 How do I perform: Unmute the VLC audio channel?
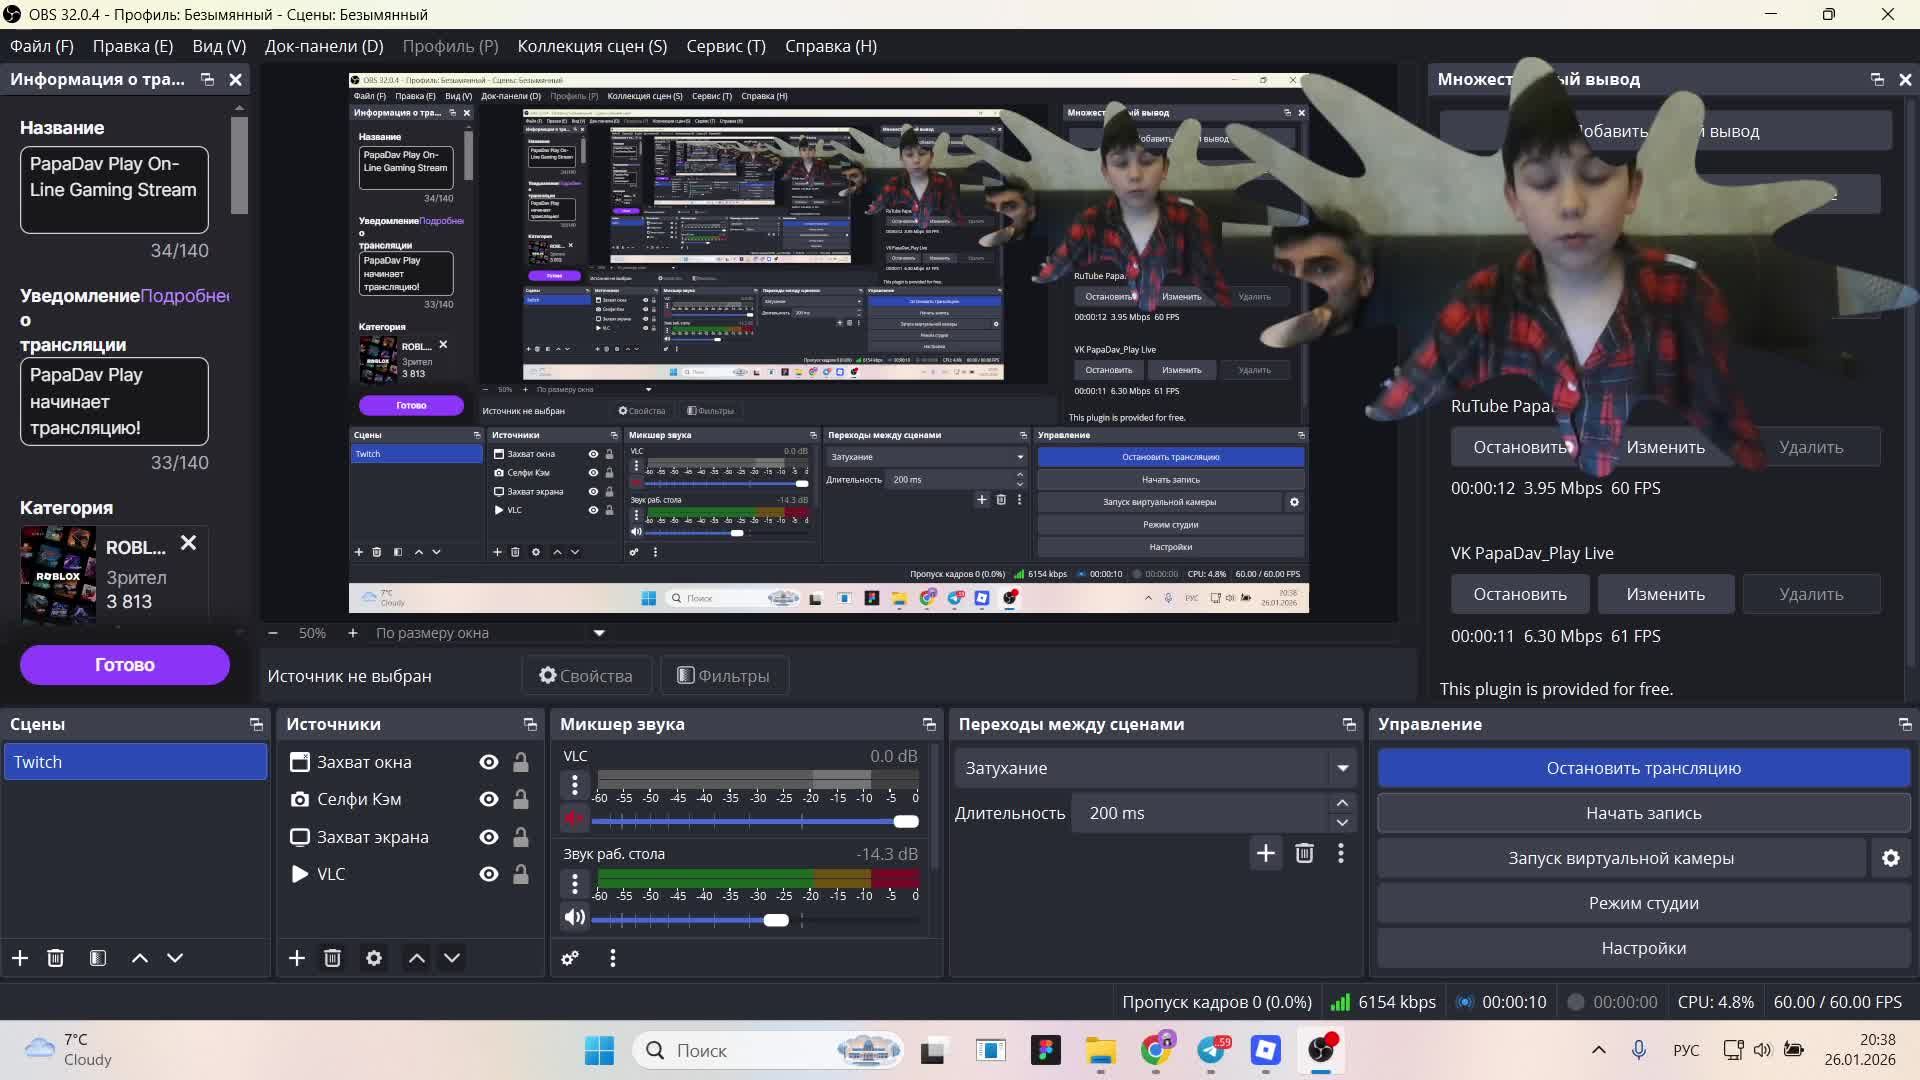pos(574,819)
